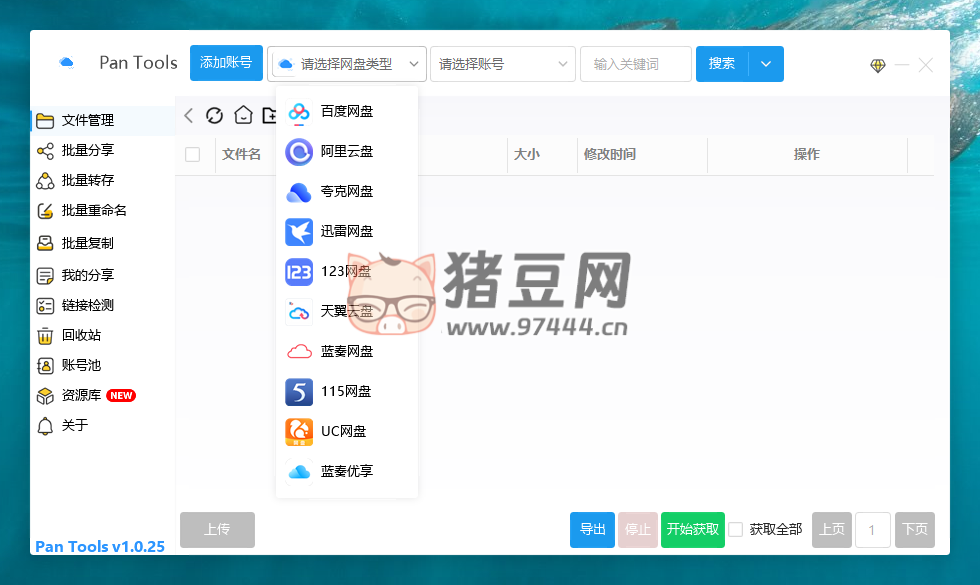The width and height of the screenshot is (980, 585).
Task: Go to previous page with 上页
Action: click(832, 530)
